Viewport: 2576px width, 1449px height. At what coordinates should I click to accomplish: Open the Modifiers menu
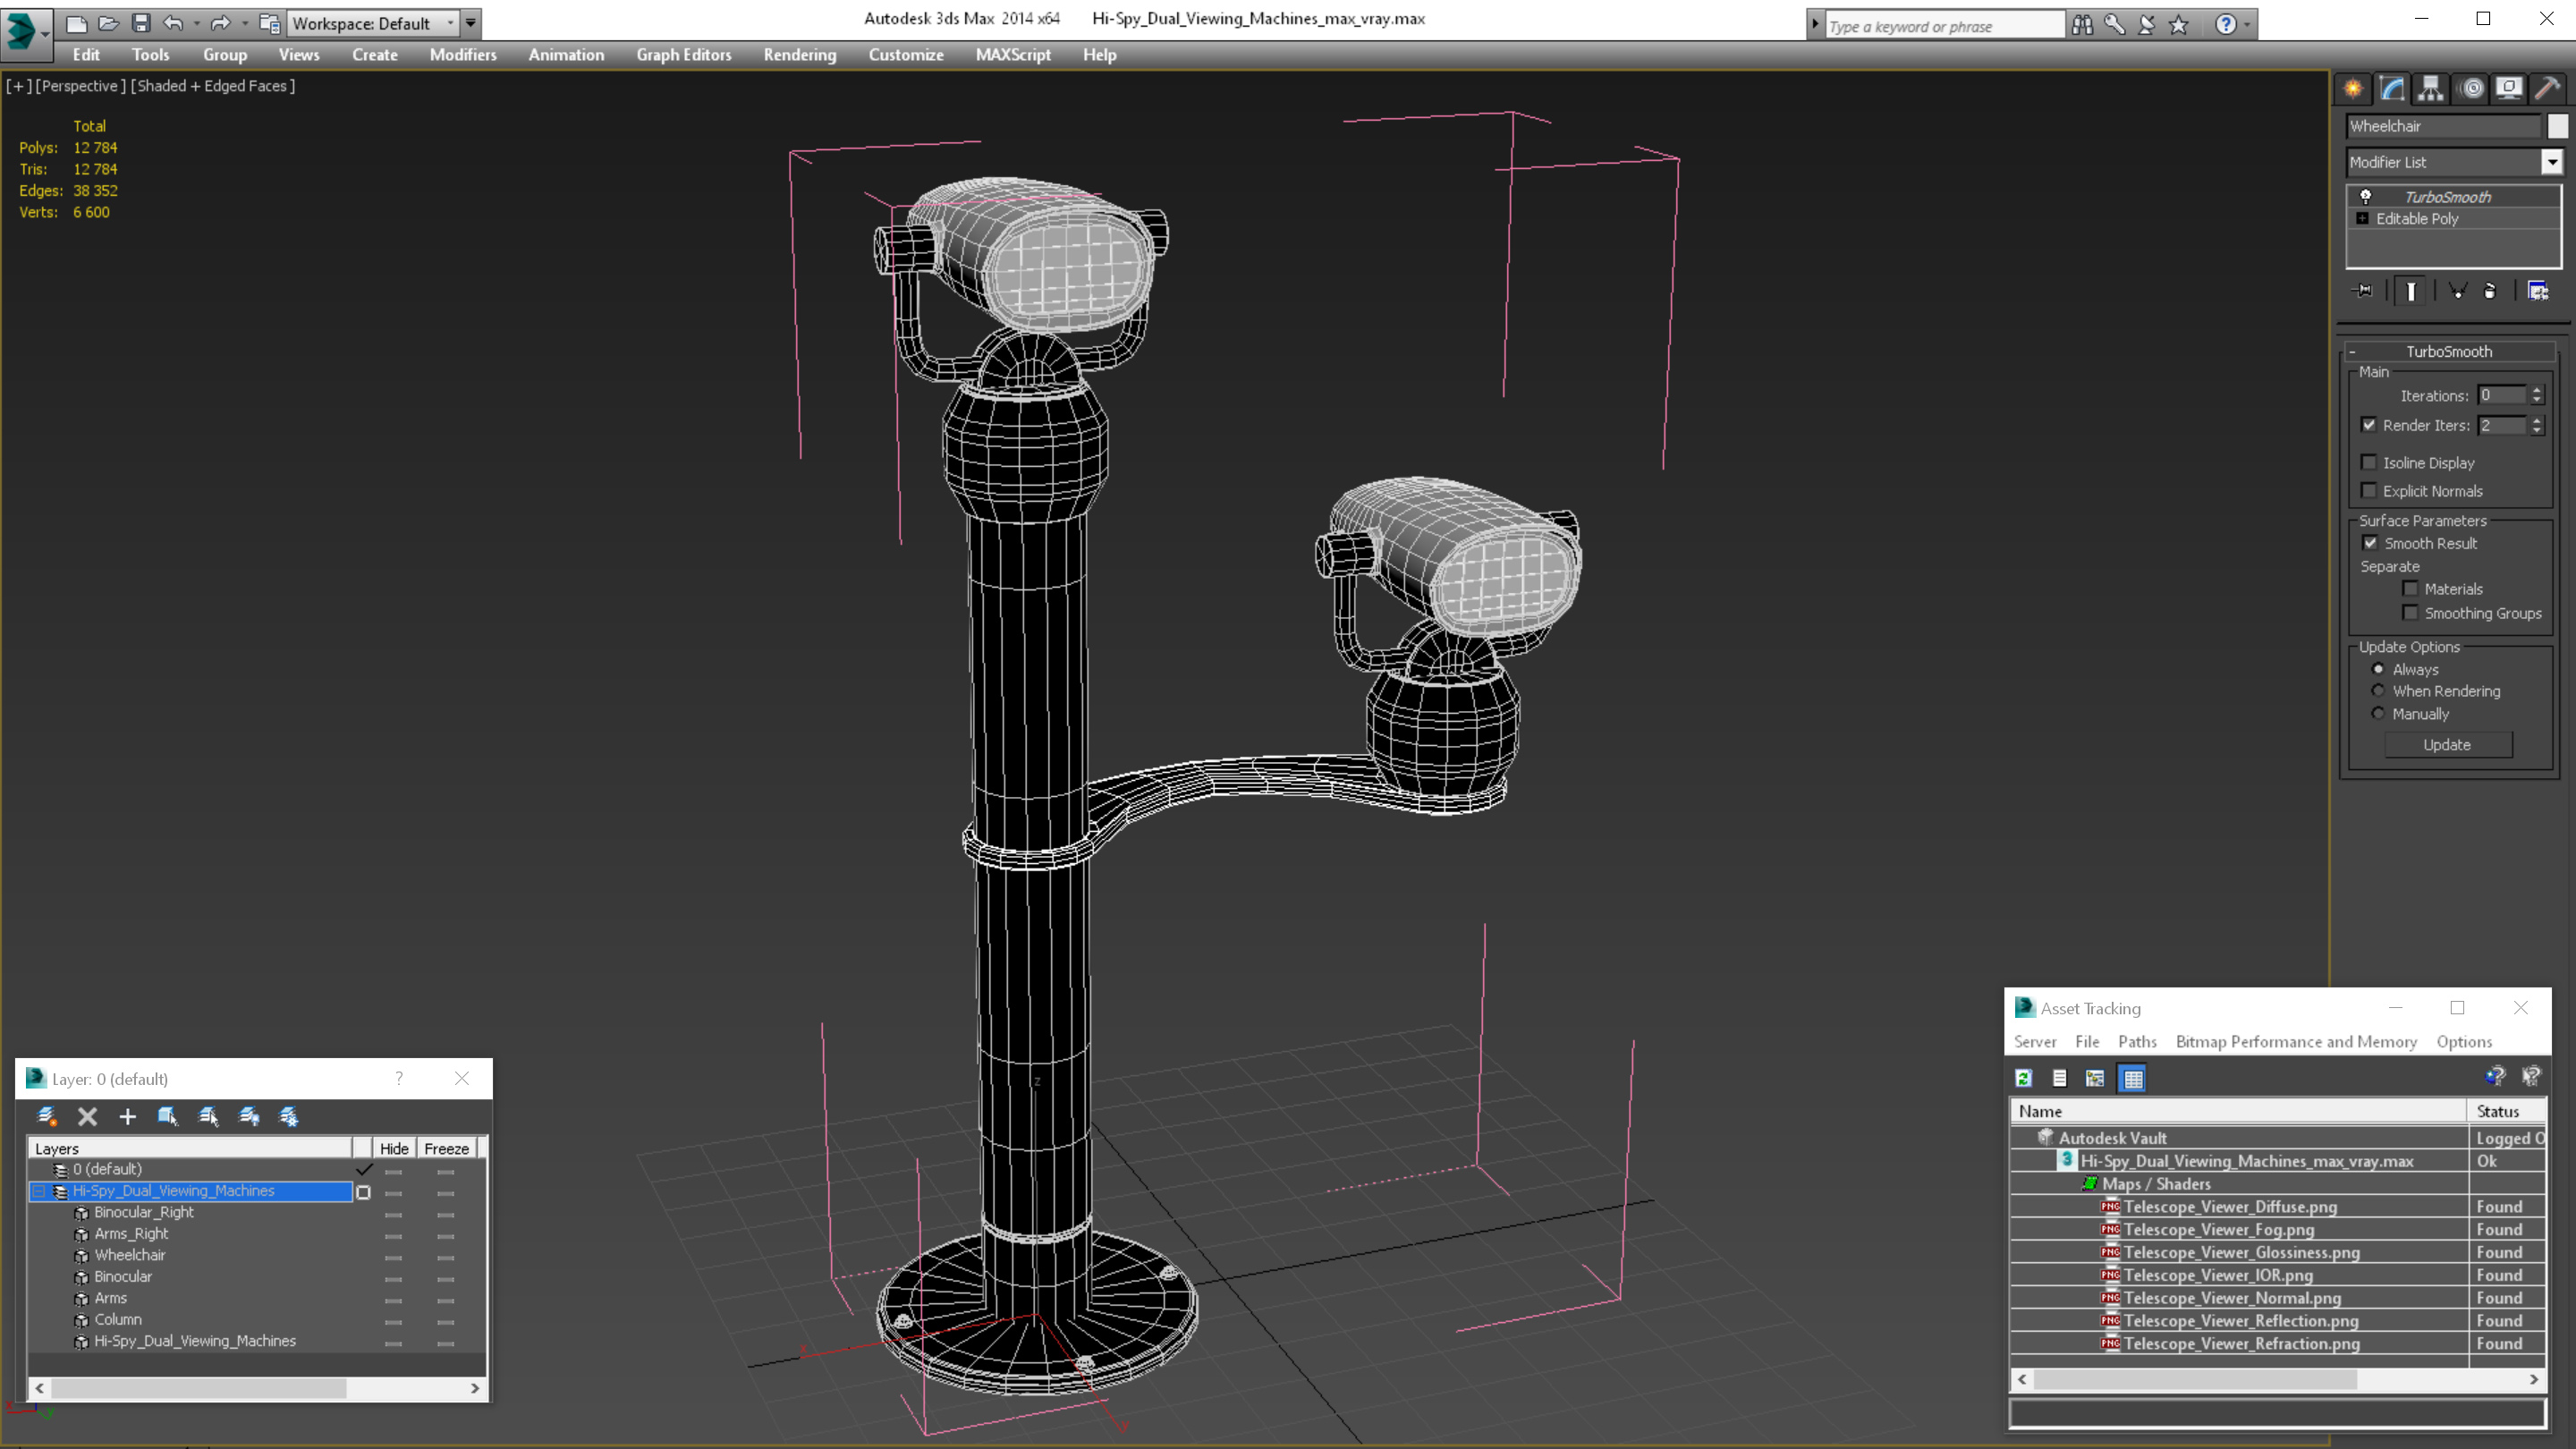(463, 55)
